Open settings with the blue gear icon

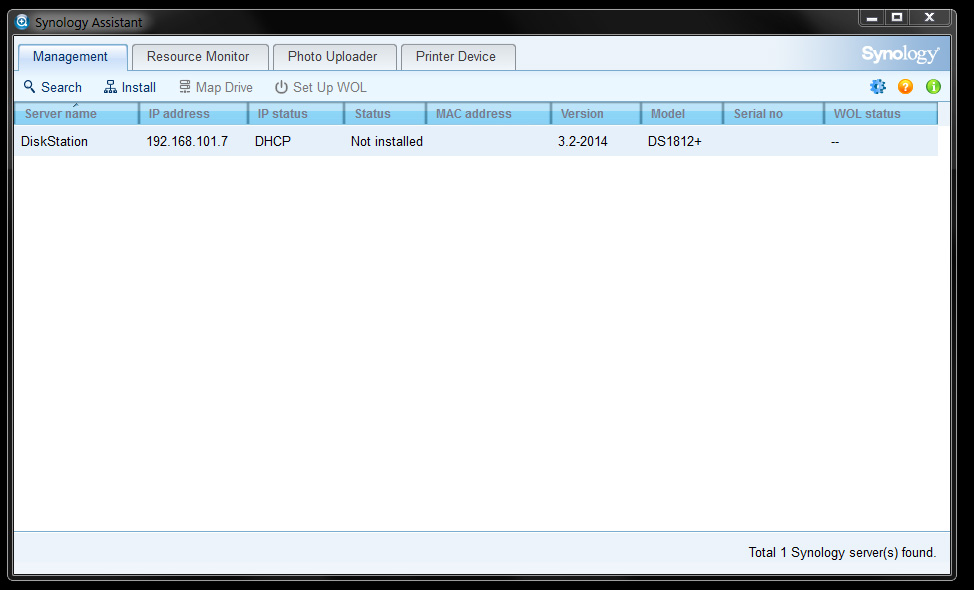(877, 86)
